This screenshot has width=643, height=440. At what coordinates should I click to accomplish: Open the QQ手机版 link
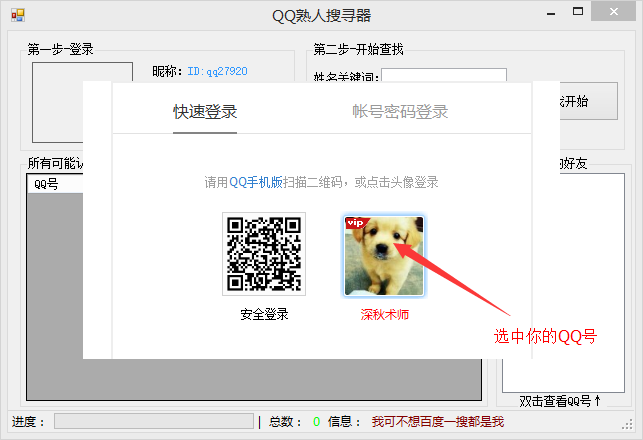click(255, 182)
